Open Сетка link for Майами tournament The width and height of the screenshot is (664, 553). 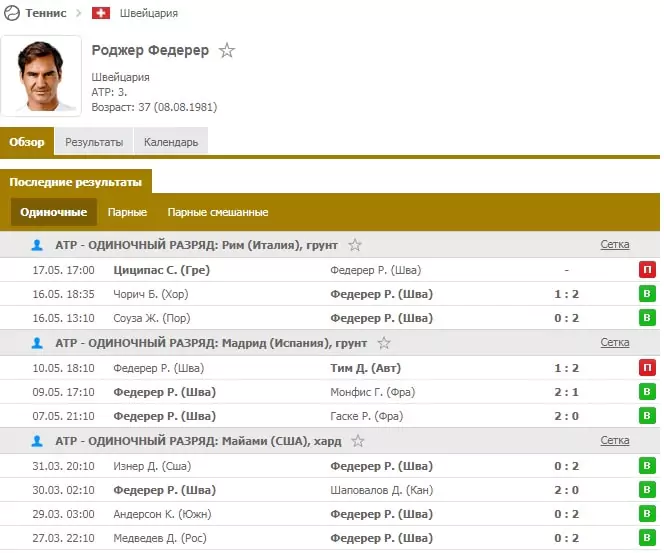pos(615,440)
